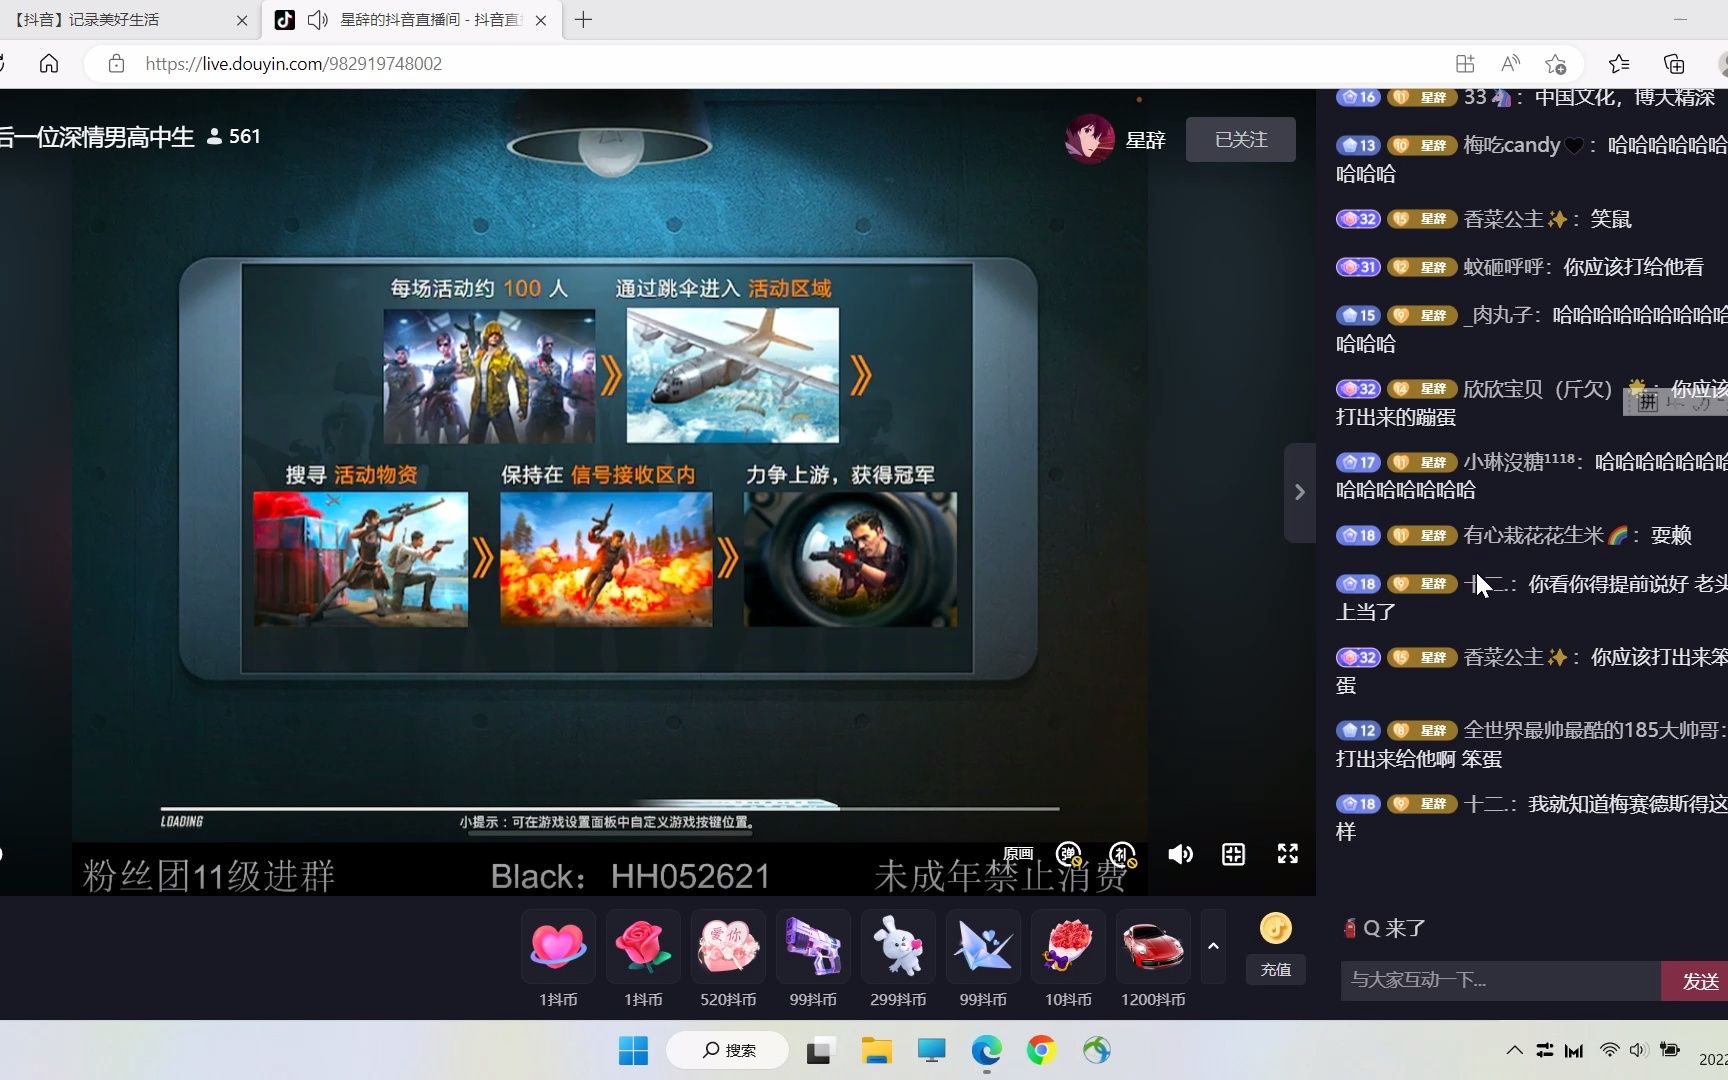Expand the gift list arrow
Viewport: 1728px width, 1080px height.
coord(1213,946)
